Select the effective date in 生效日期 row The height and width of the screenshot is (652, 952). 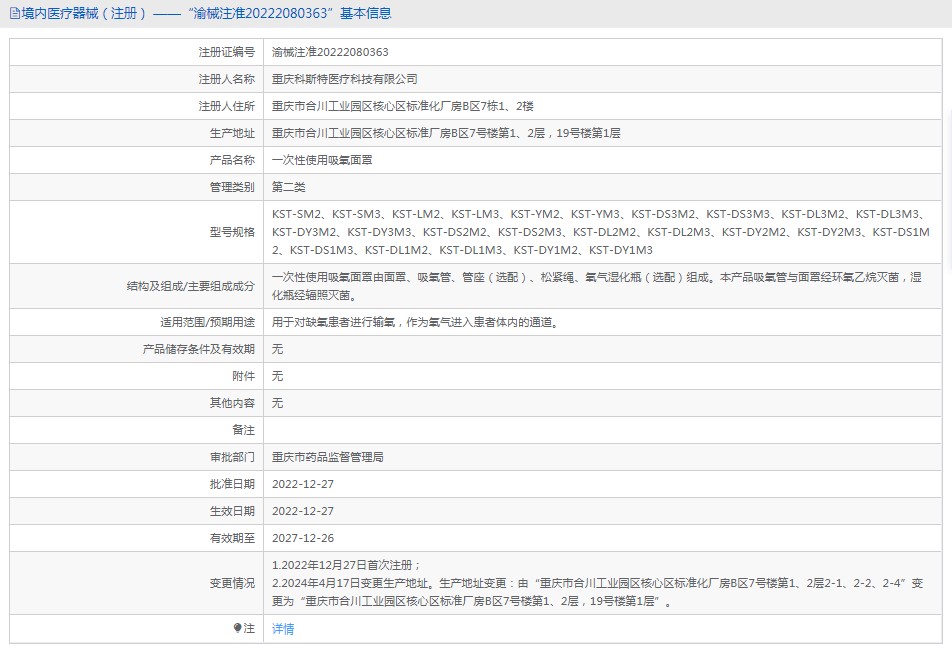303,511
